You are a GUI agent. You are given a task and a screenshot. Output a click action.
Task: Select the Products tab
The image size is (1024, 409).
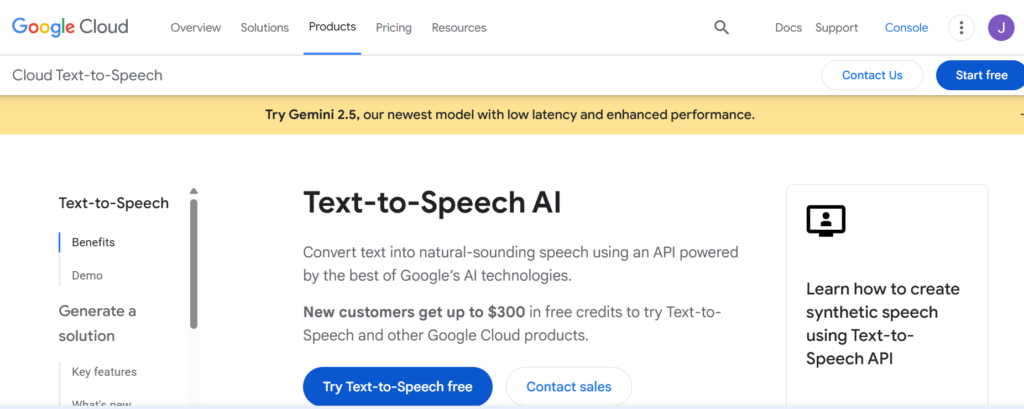coord(332,27)
